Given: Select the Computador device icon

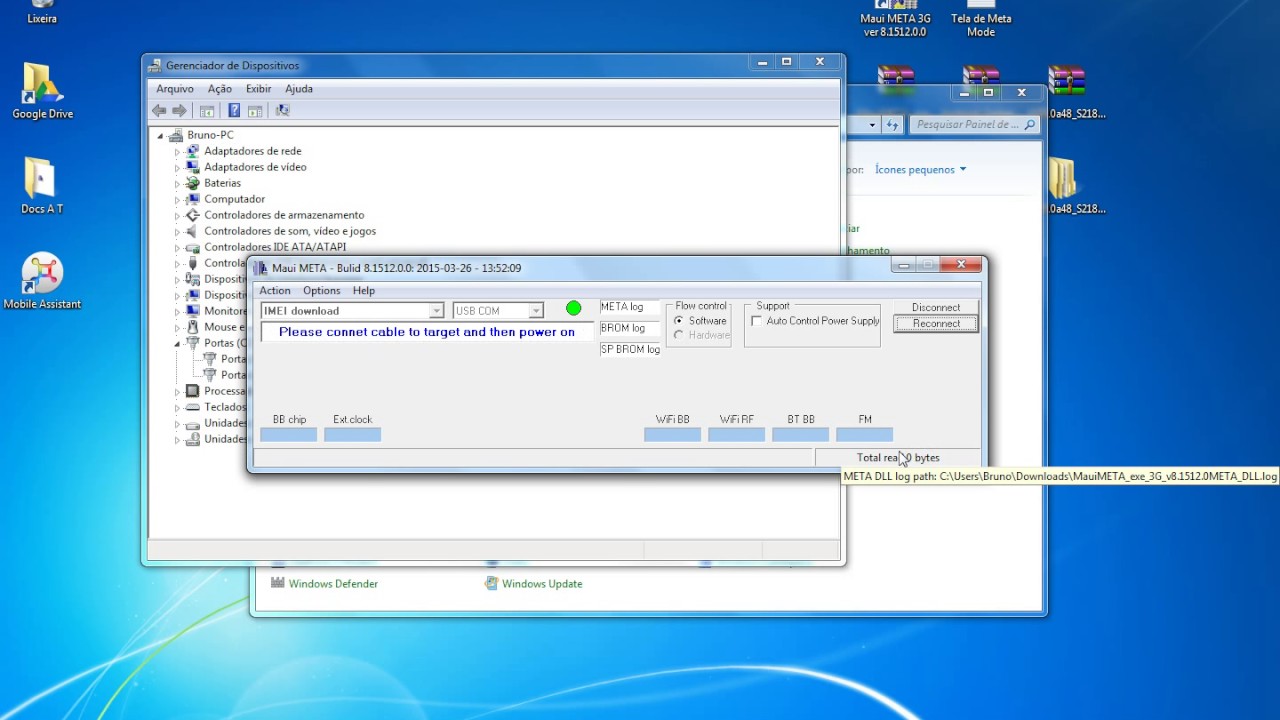Looking at the screenshot, I should (x=193, y=199).
